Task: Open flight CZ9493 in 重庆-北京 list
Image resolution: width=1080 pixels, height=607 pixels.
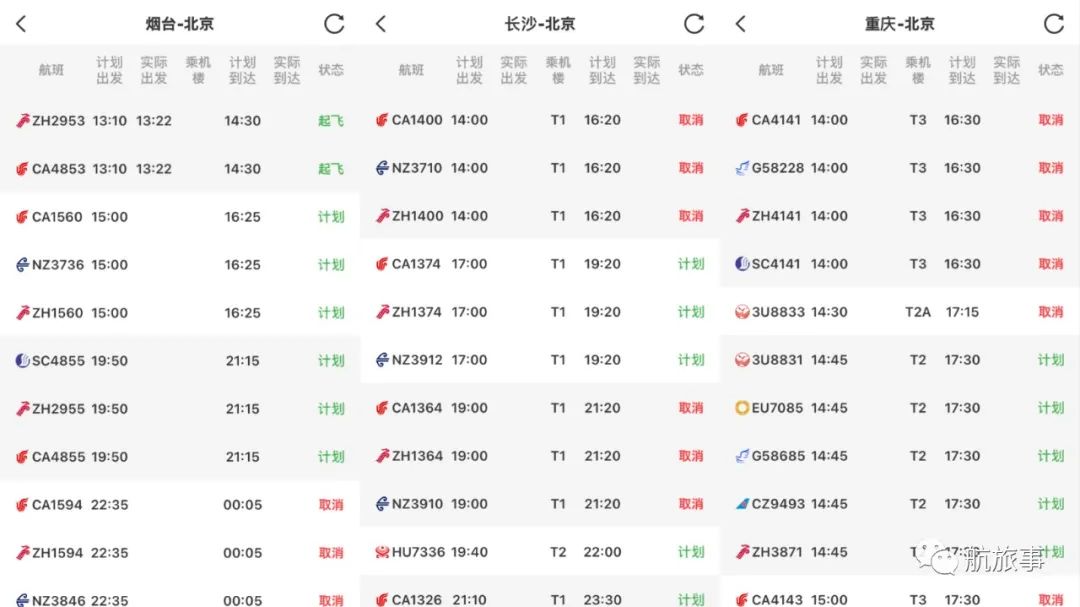Action: coord(778,504)
